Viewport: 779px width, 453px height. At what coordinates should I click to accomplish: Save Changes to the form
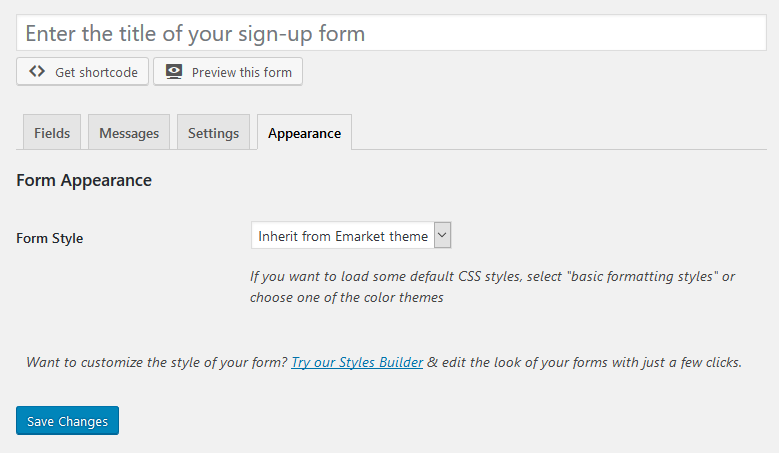[68, 421]
